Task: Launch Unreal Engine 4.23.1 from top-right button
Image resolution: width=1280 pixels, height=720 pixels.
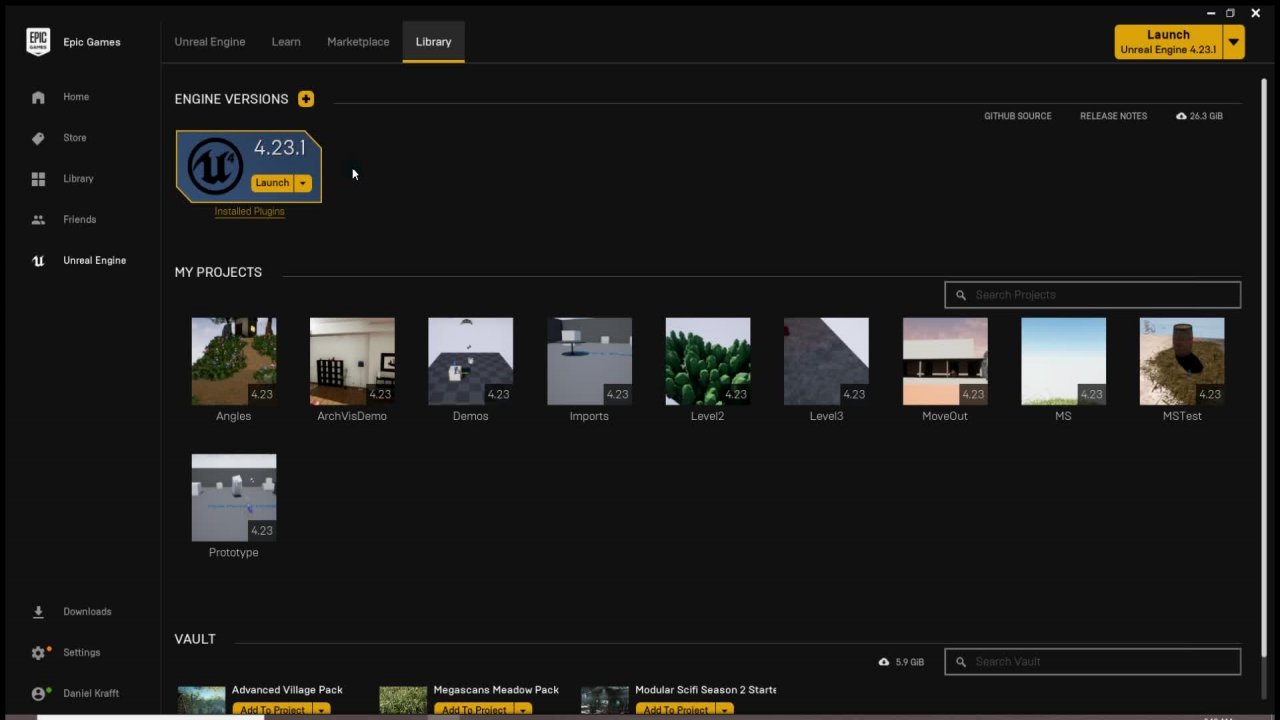Action: click(x=1169, y=42)
